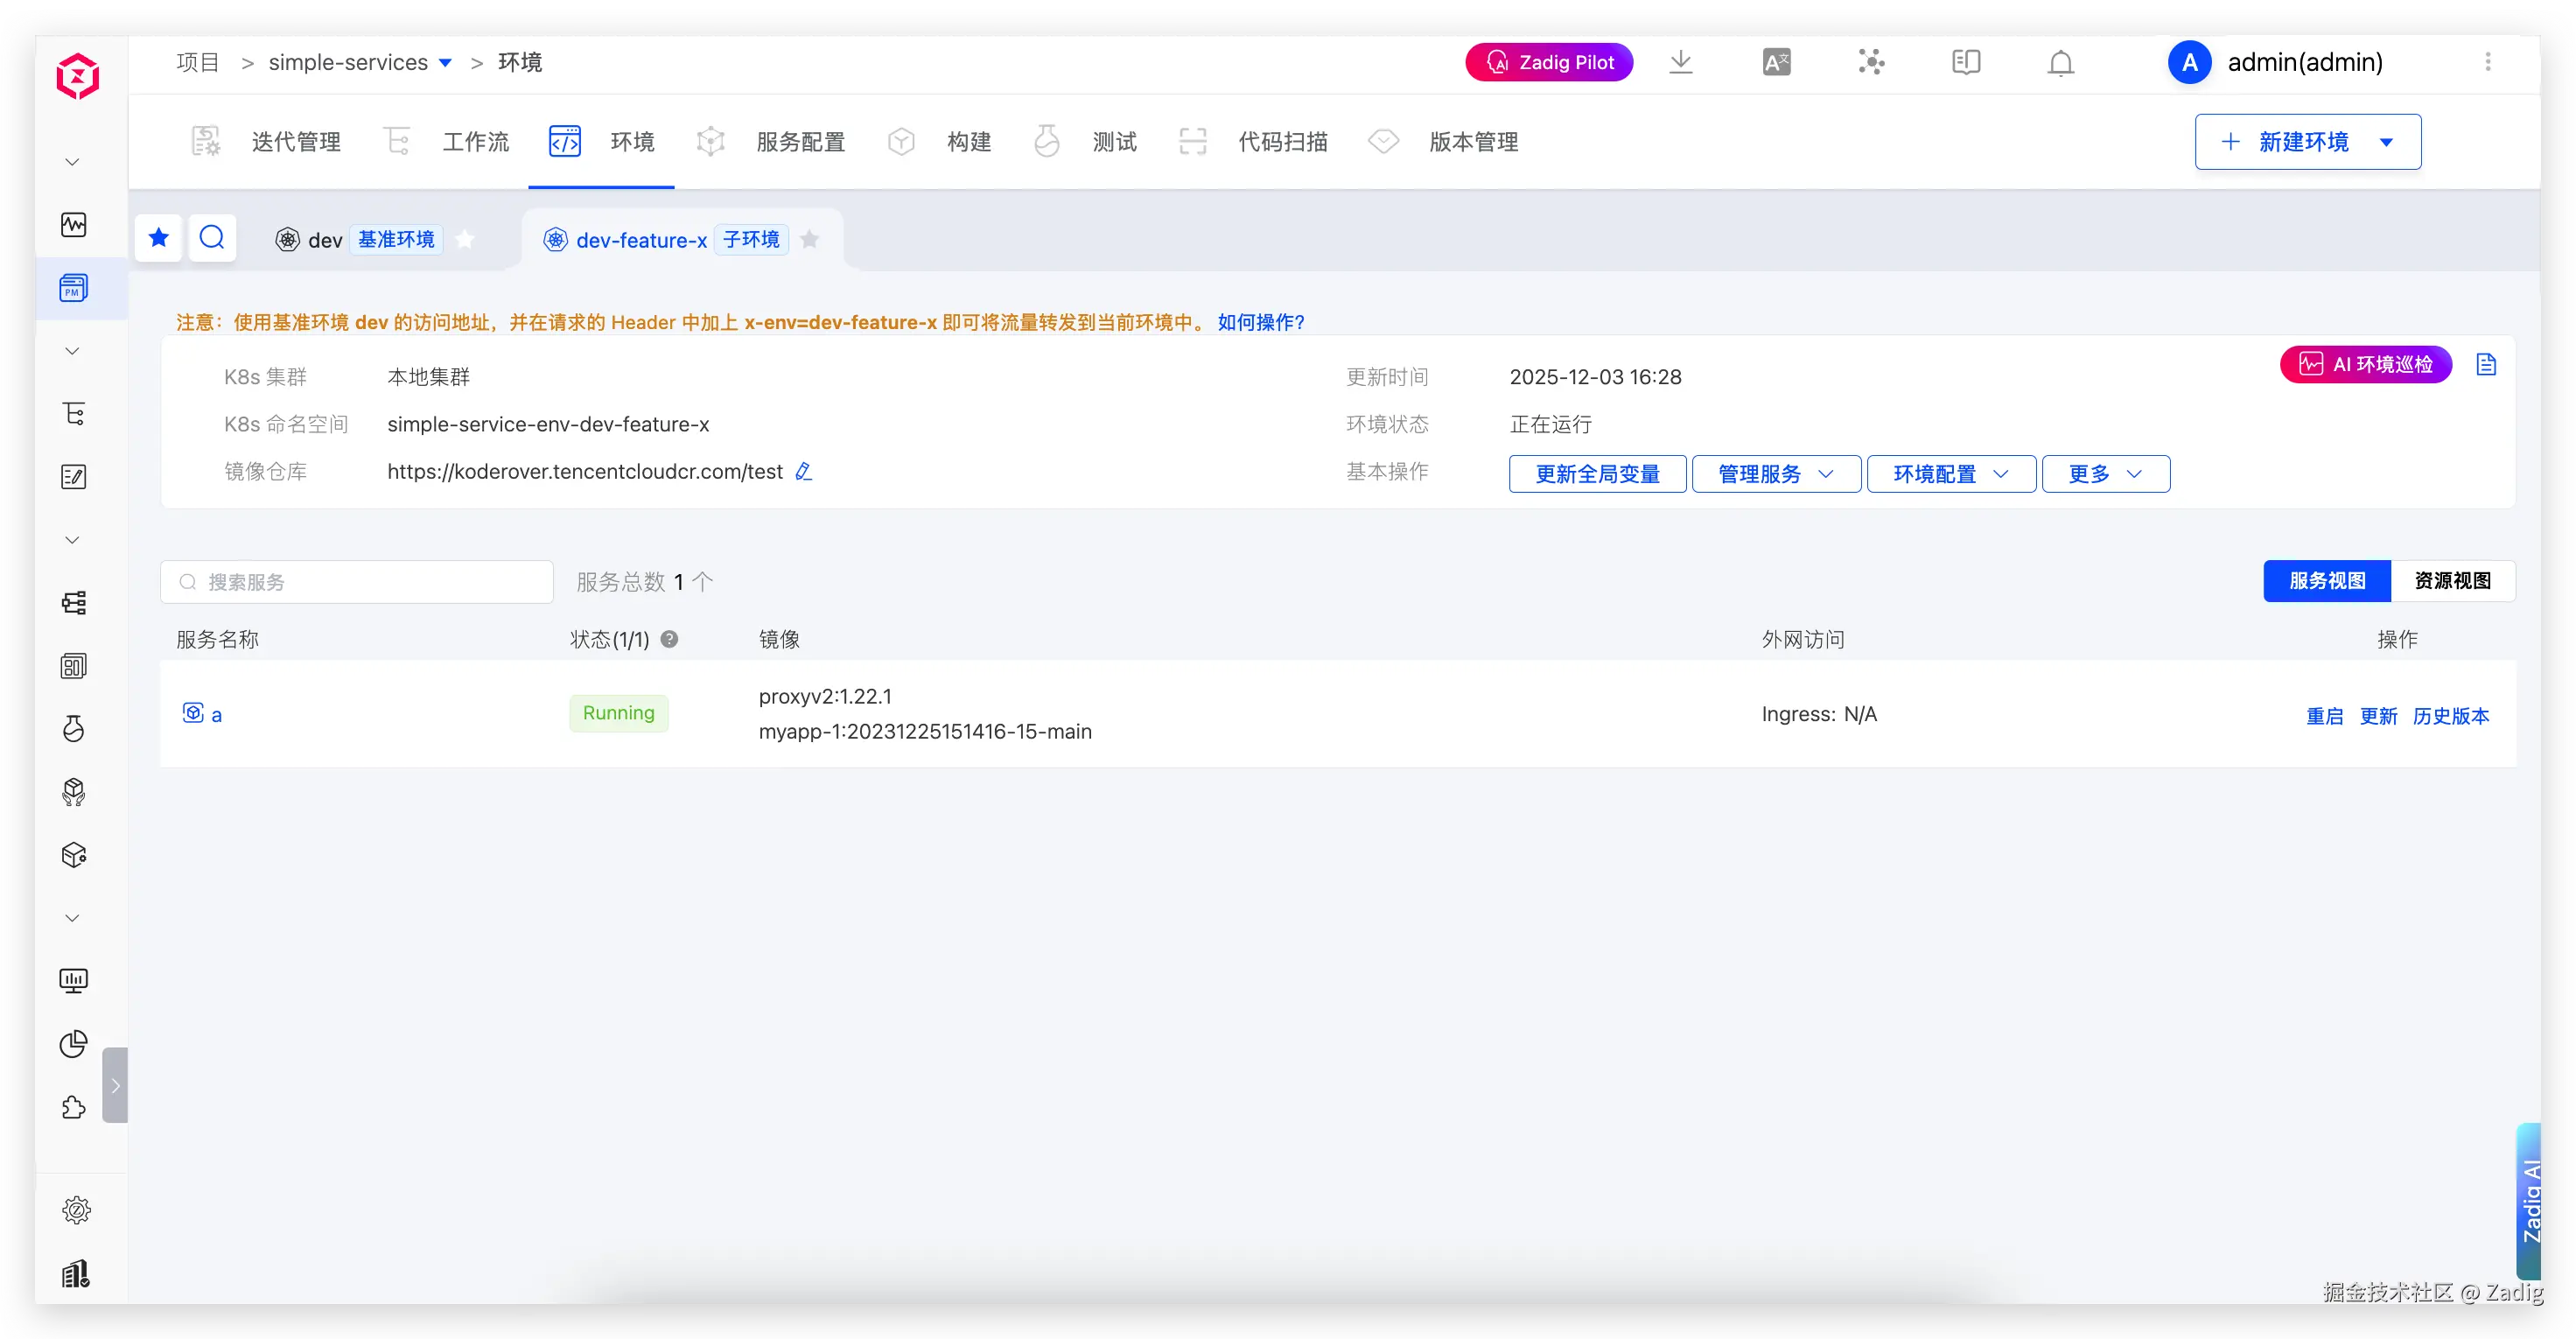Open notifications bell icon
Viewport: 2576px width, 1339px height.
coord(2060,63)
